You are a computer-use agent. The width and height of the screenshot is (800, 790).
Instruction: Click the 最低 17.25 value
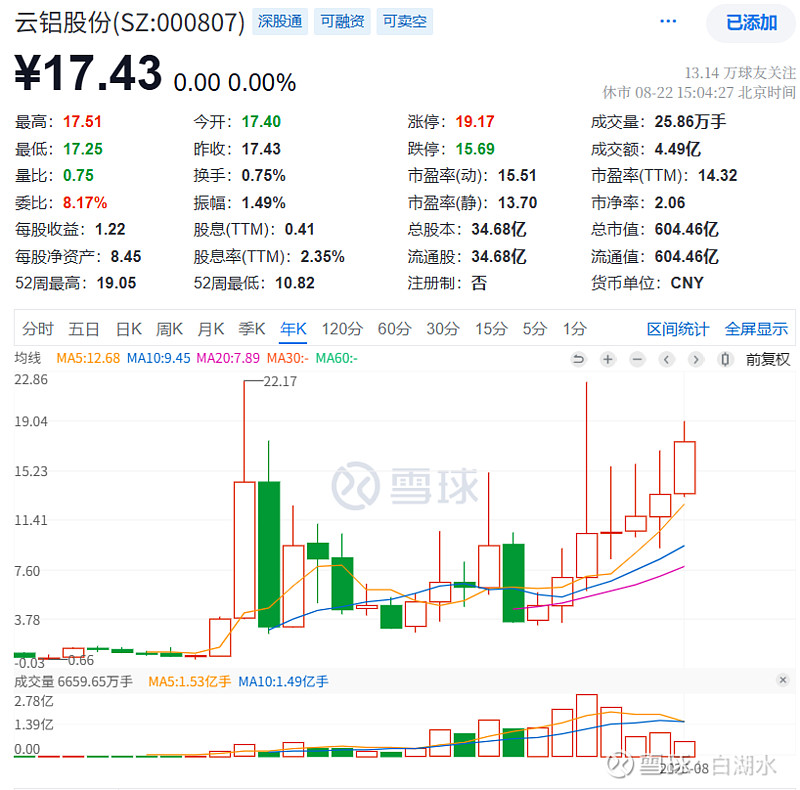83,149
